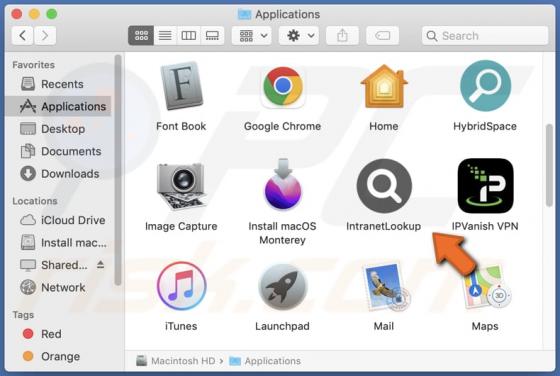Open the group-by arrangement dropdown
Screen dimensions: 560x376
click(251, 35)
